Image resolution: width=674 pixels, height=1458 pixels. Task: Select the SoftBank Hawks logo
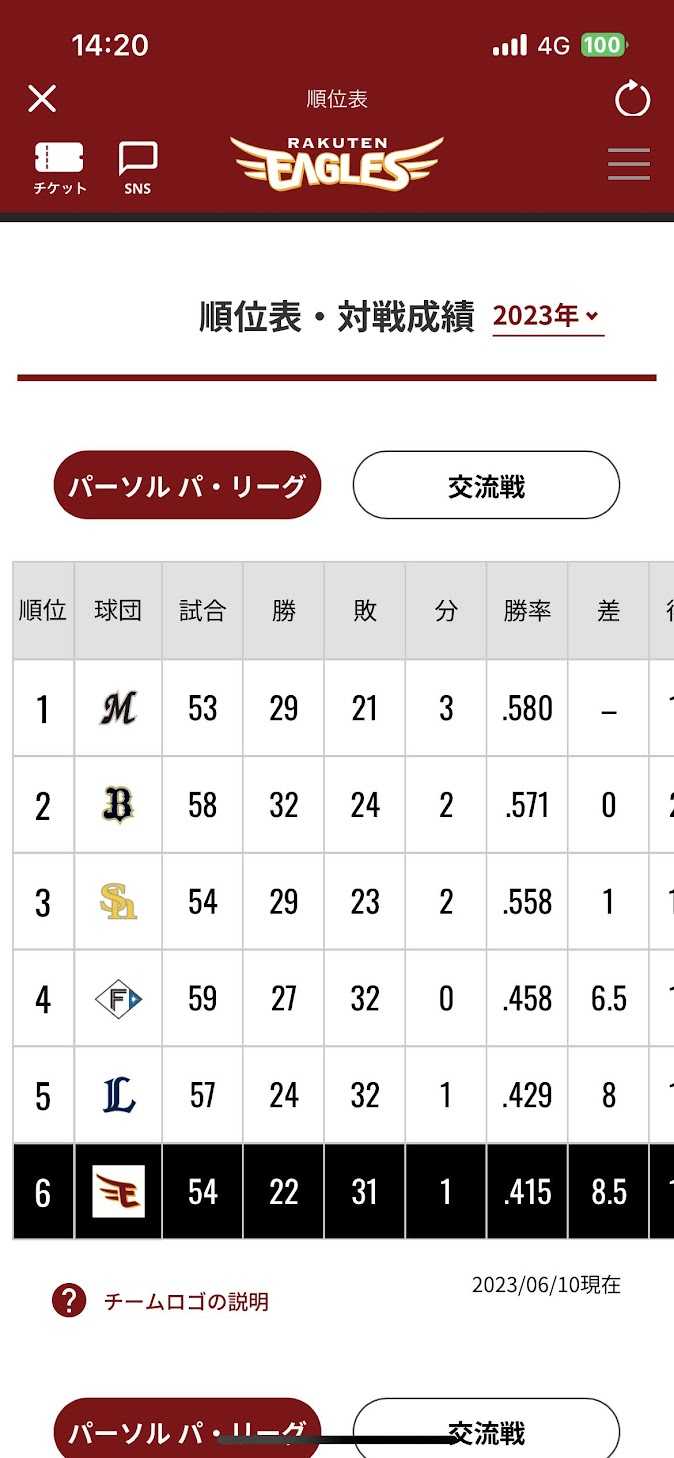pyautogui.click(x=118, y=902)
